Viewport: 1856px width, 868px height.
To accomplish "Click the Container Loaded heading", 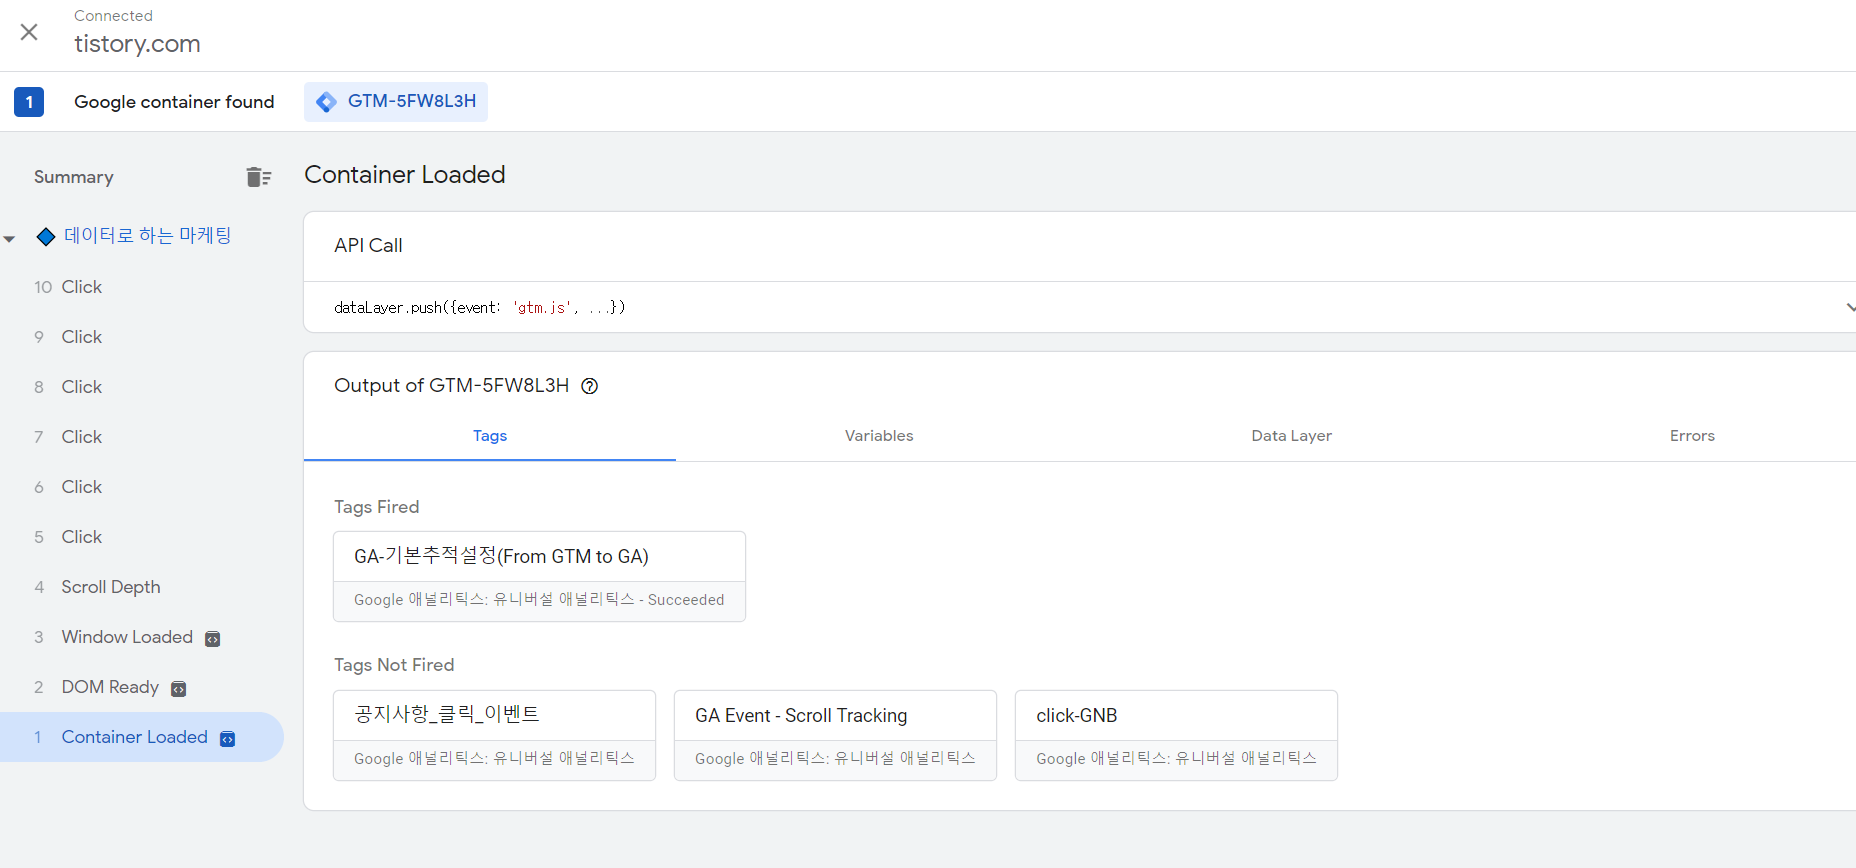I will point(405,175).
